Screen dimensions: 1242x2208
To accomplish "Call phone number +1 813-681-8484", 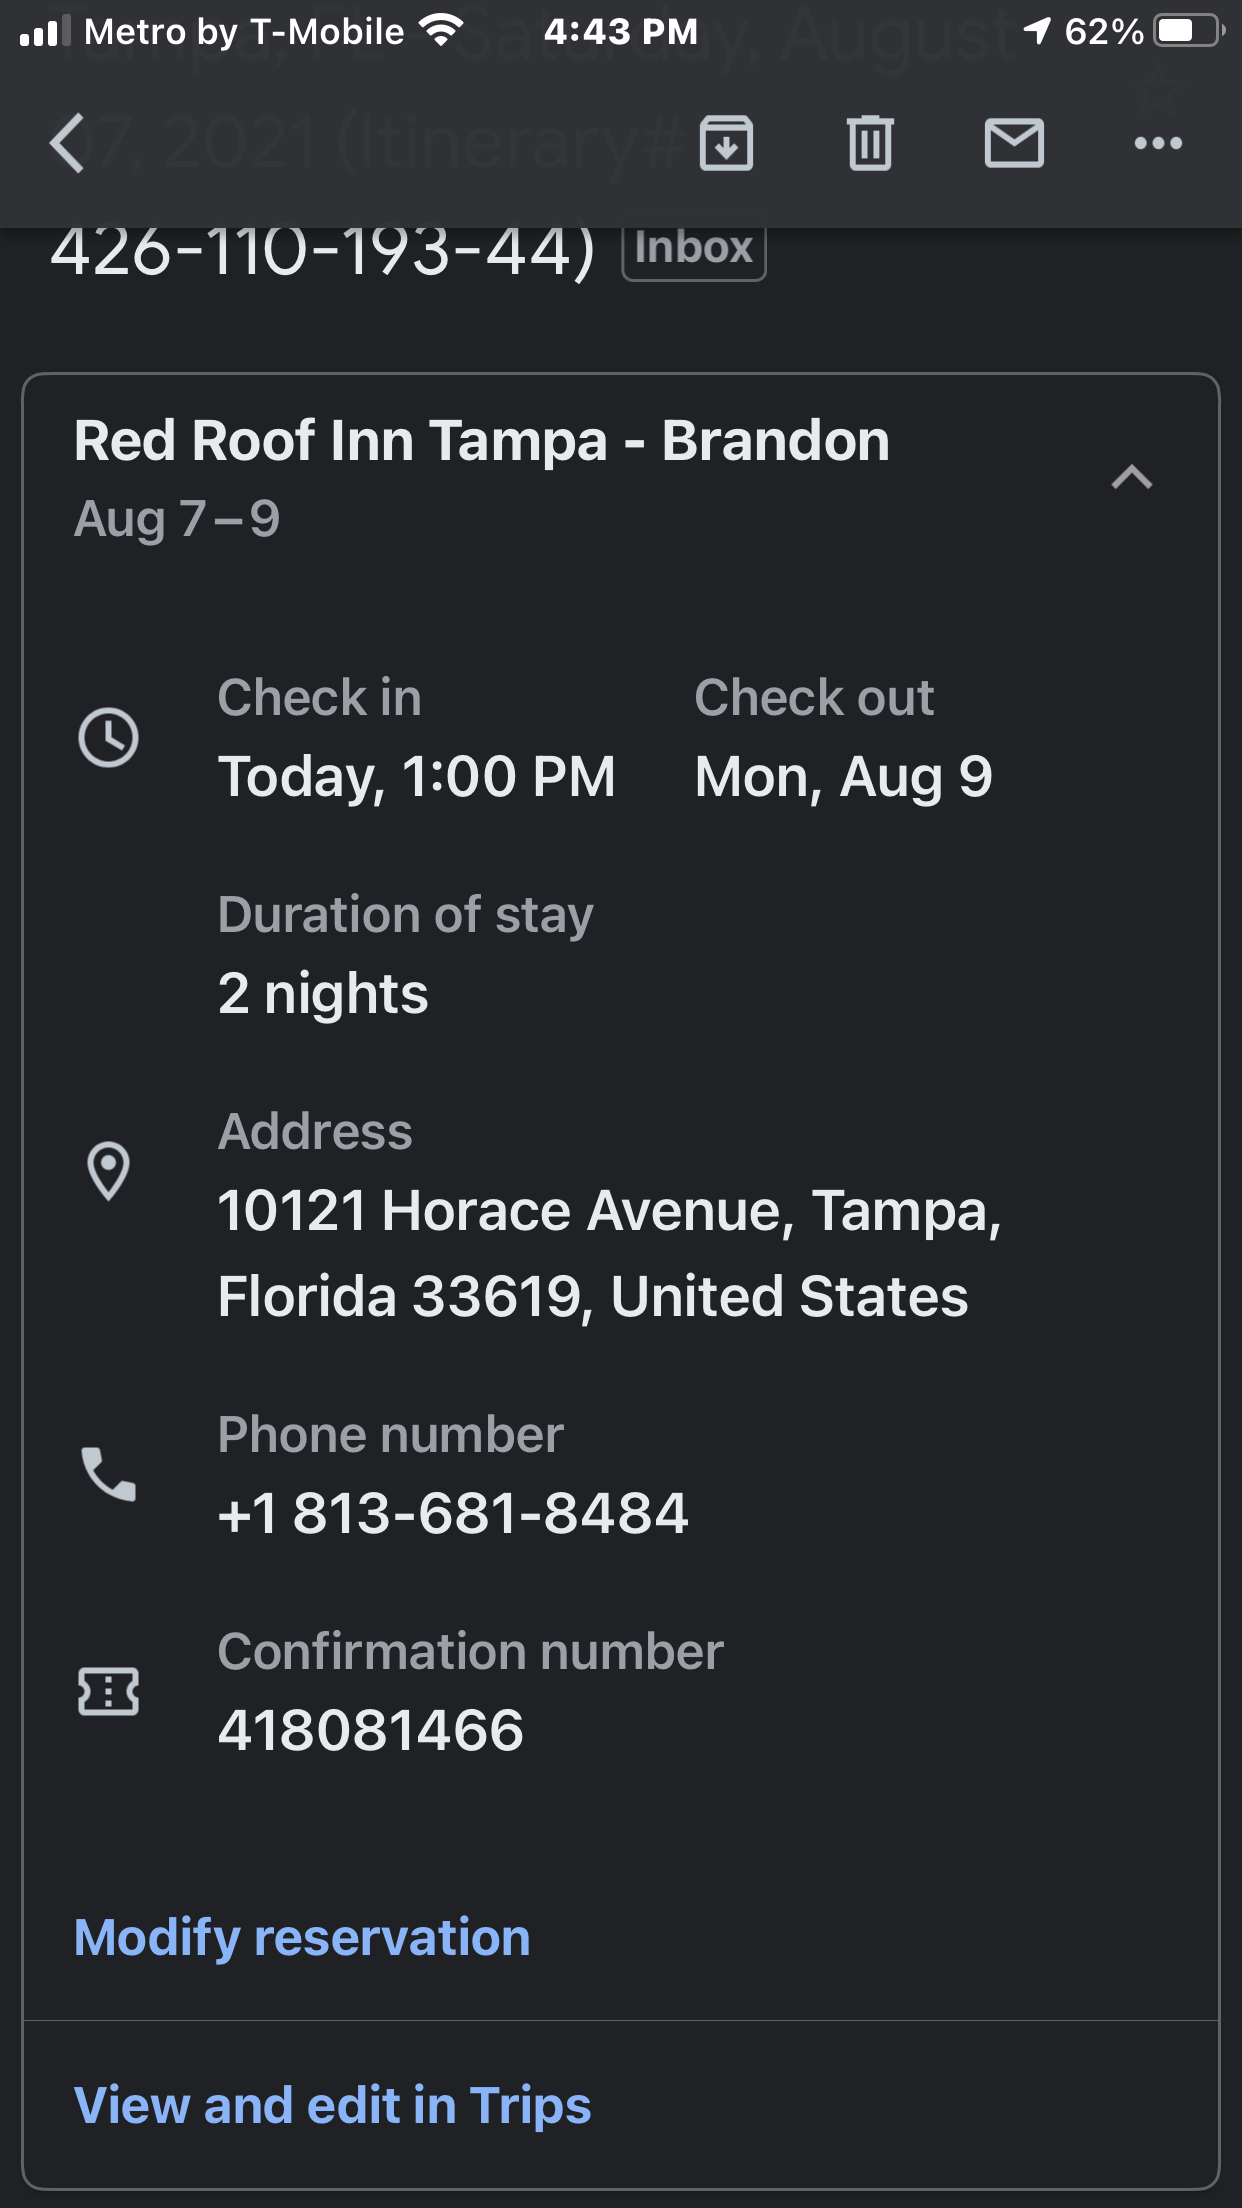I will tap(453, 1513).
